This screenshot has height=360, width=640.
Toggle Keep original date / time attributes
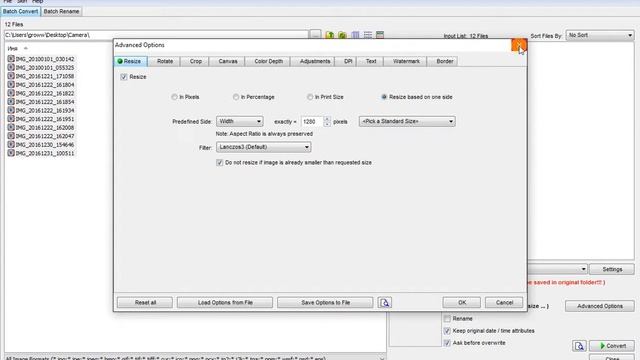click(x=447, y=331)
